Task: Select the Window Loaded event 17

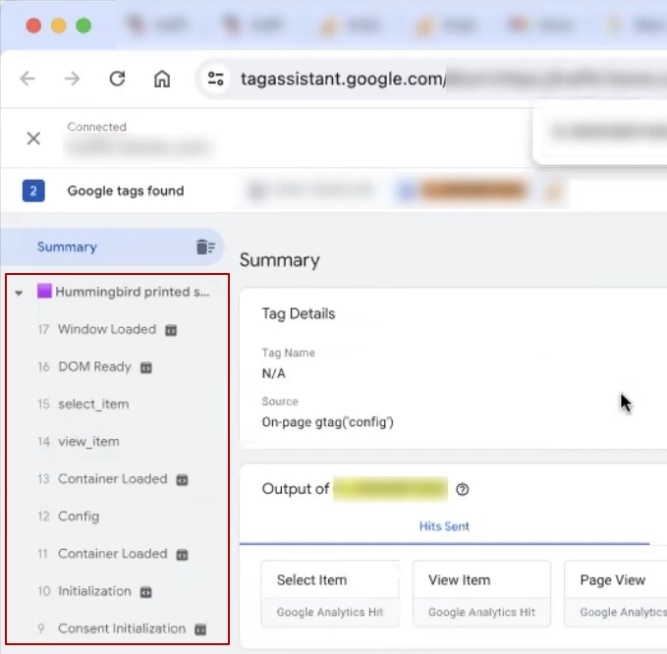Action: 106,329
